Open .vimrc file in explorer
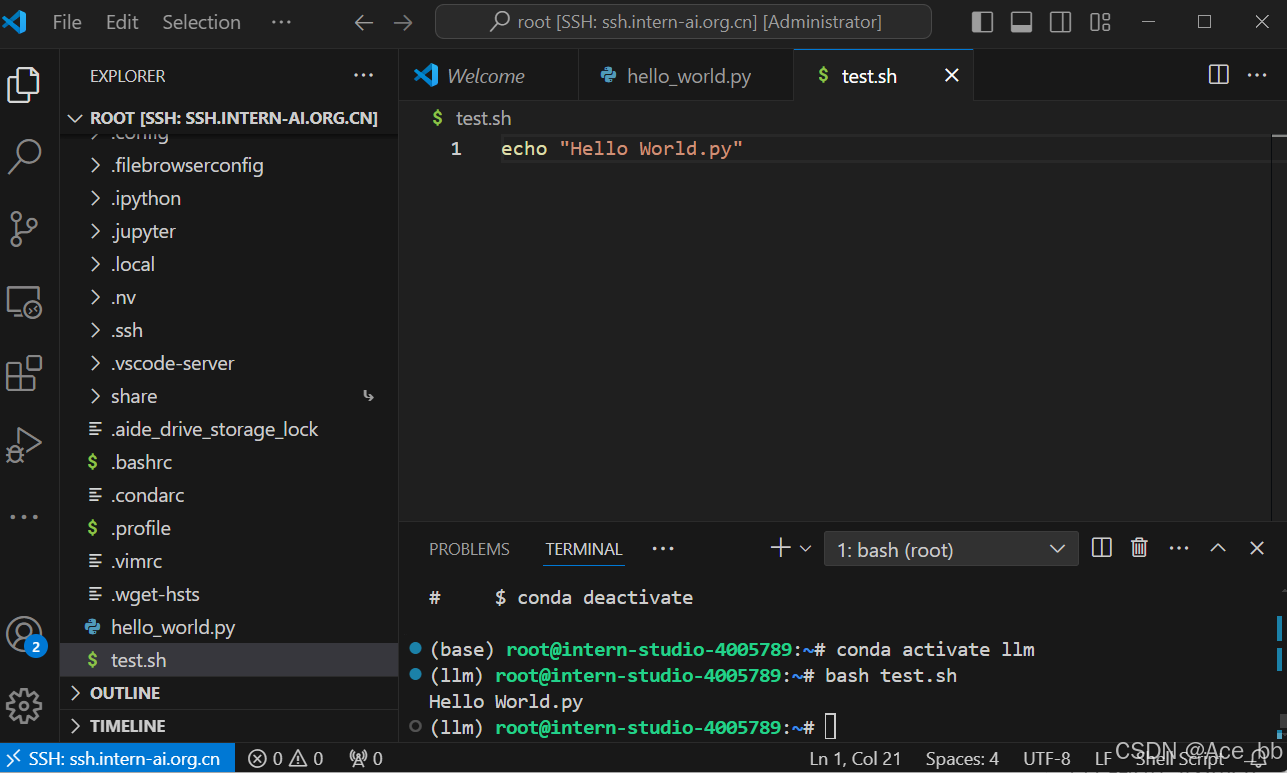 click(229, 561)
